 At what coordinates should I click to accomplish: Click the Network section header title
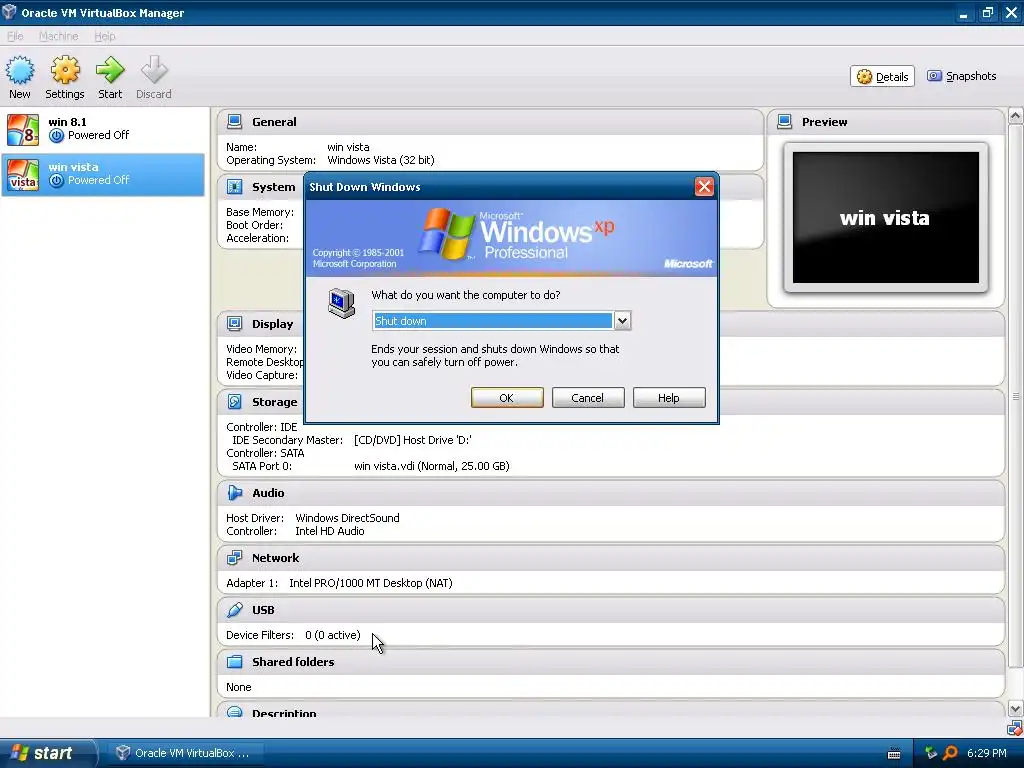pyautogui.click(x=276, y=558)
